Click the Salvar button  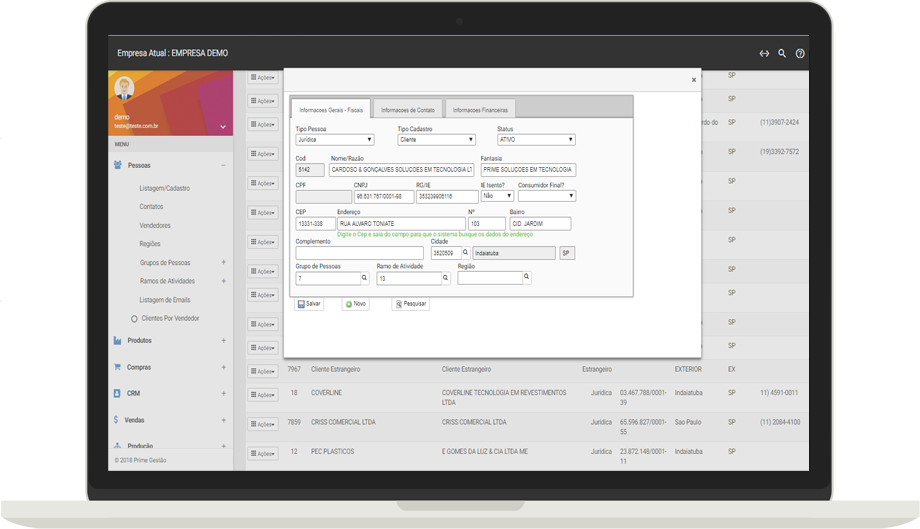309,303
